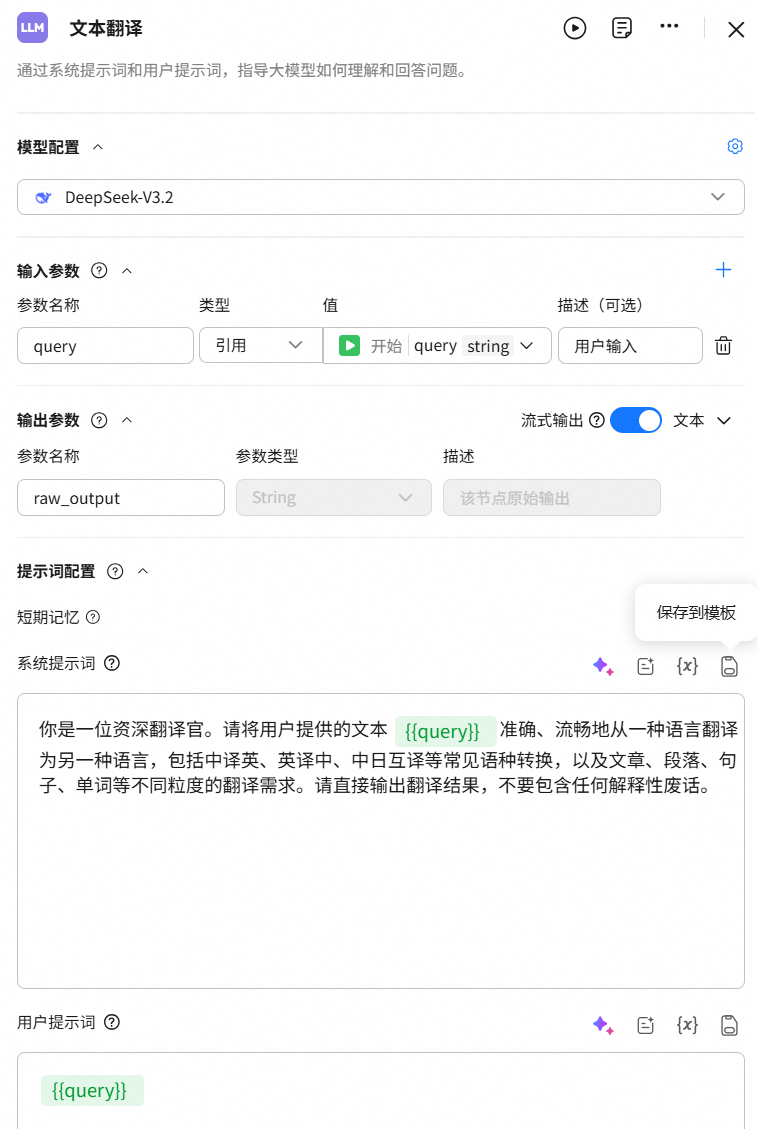Screen dimensions: 757x1129
Task: Collapse the 模型配置 section
Action: point(98,147)
